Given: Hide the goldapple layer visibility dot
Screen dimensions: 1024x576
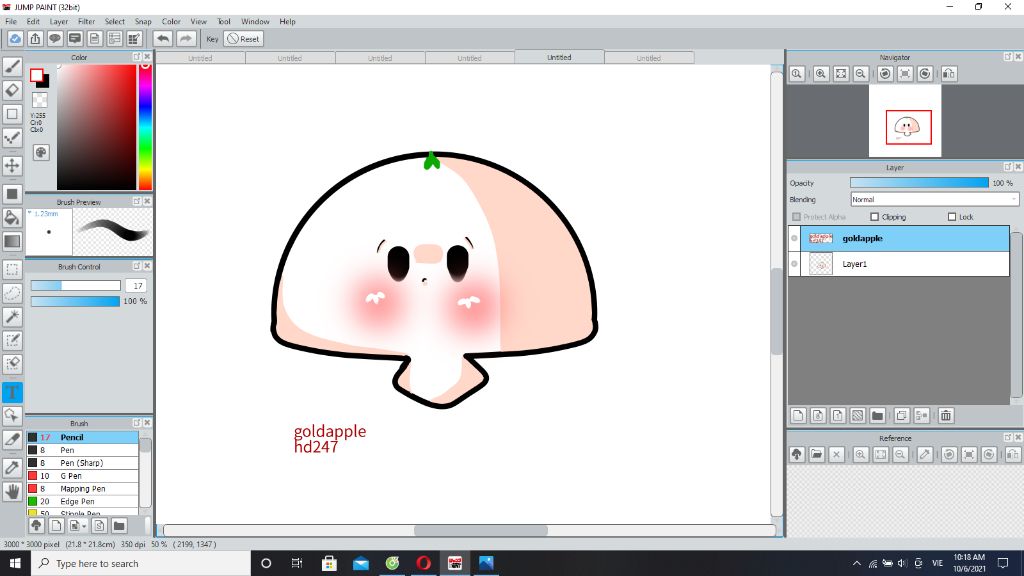Looking at the screenshot, I should click(x=794, y=238).
